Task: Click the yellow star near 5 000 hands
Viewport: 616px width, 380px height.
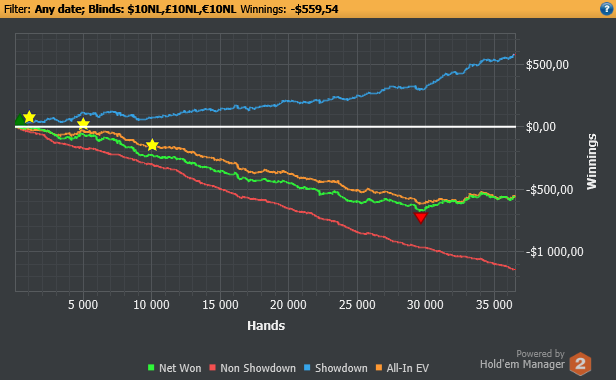Action: (x=83, y=124)
